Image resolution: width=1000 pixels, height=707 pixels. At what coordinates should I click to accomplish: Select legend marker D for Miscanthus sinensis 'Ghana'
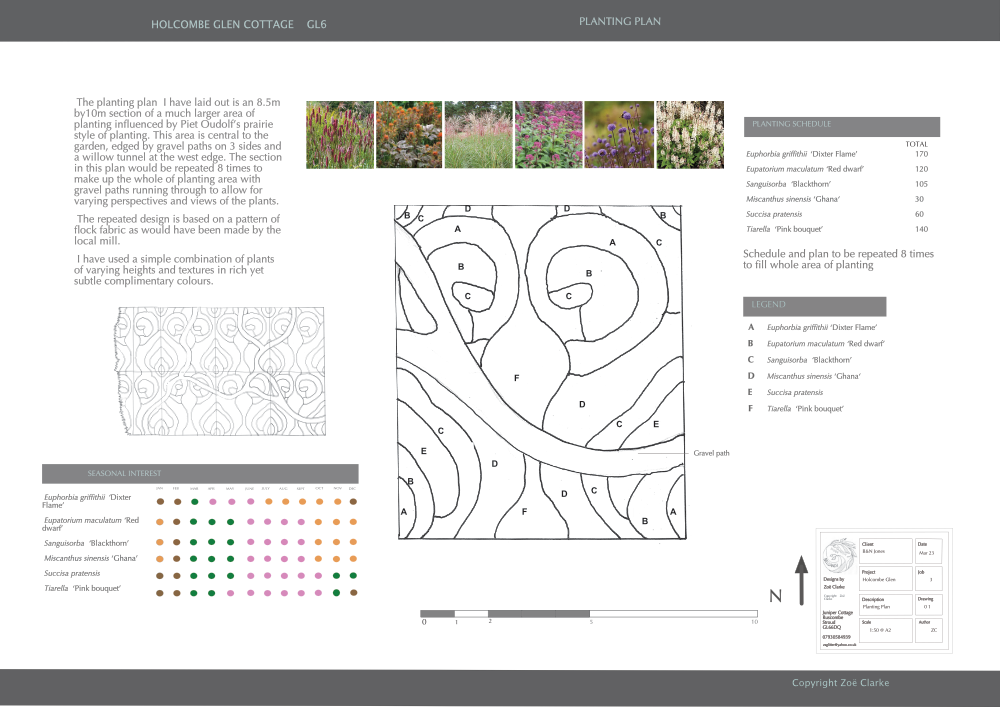tap(750, 376)
